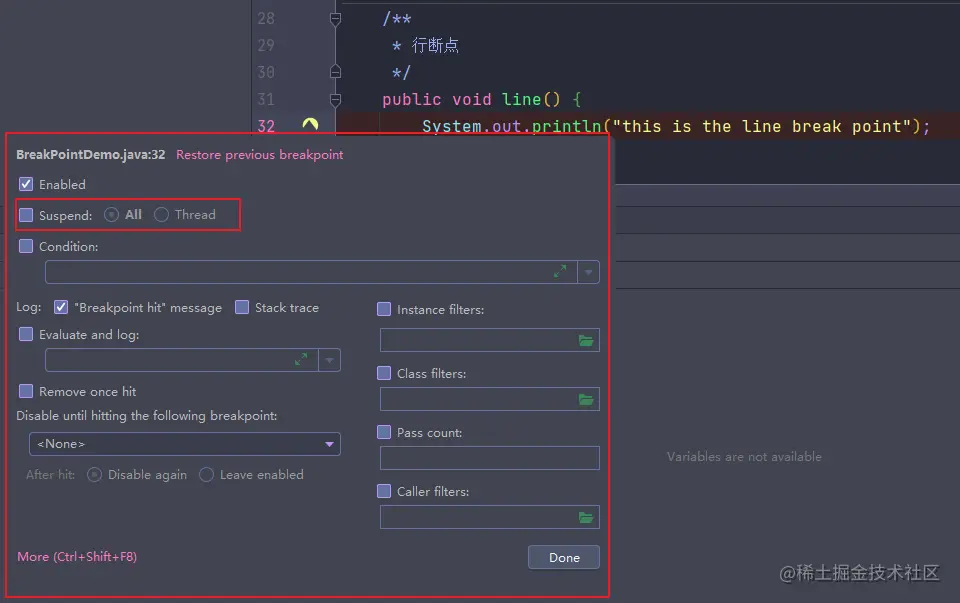Screen dimensions: 960x603
Task: Collapse the comment fold marker at line 28
Action: [x=336, y=19]
